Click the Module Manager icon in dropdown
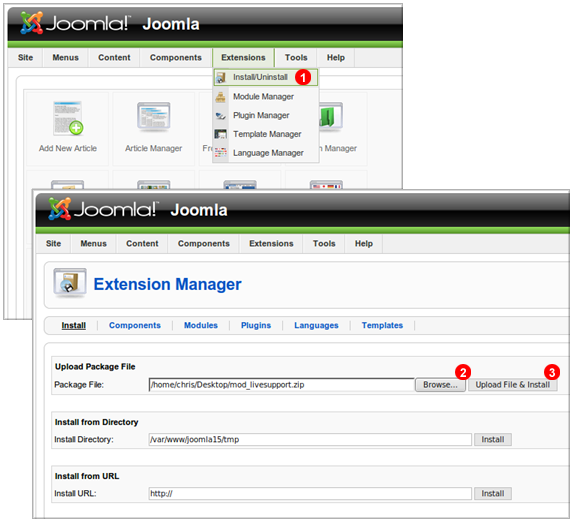The image size is (575, 524). 220,97
